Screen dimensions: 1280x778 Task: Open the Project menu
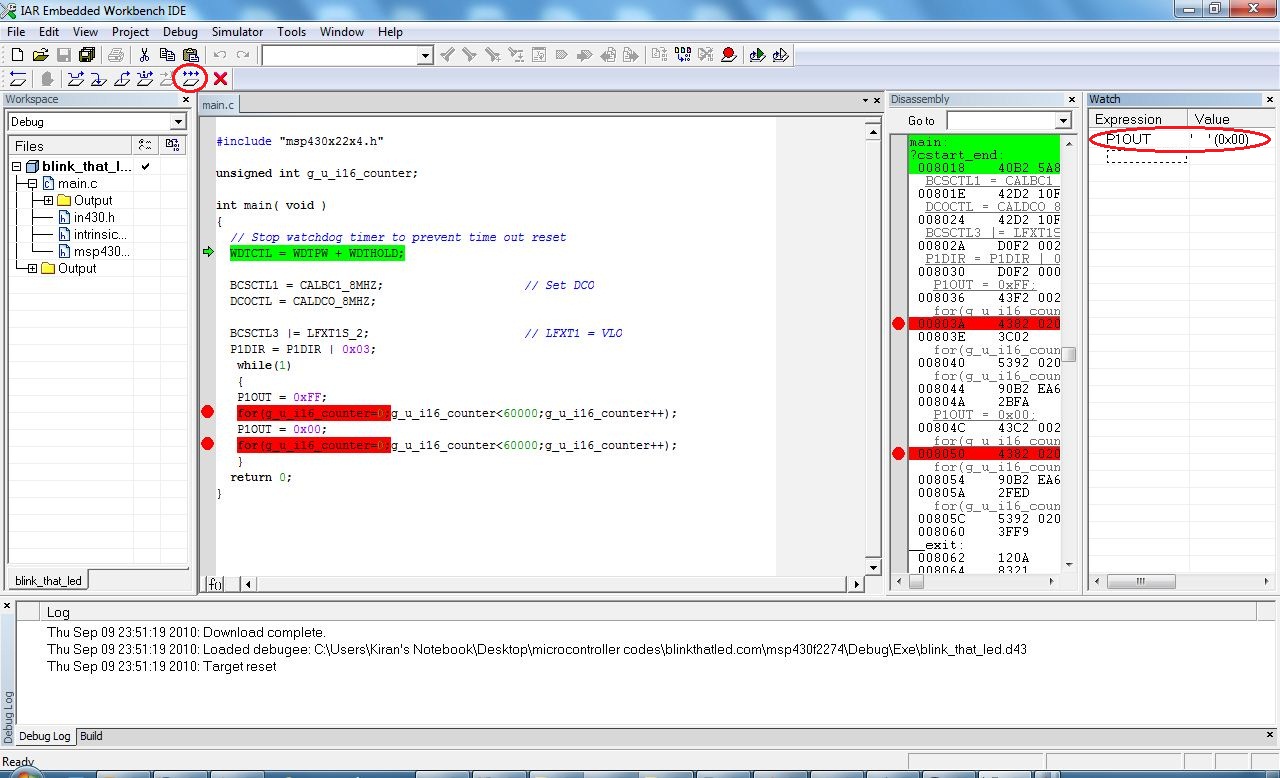coord(130,32)
